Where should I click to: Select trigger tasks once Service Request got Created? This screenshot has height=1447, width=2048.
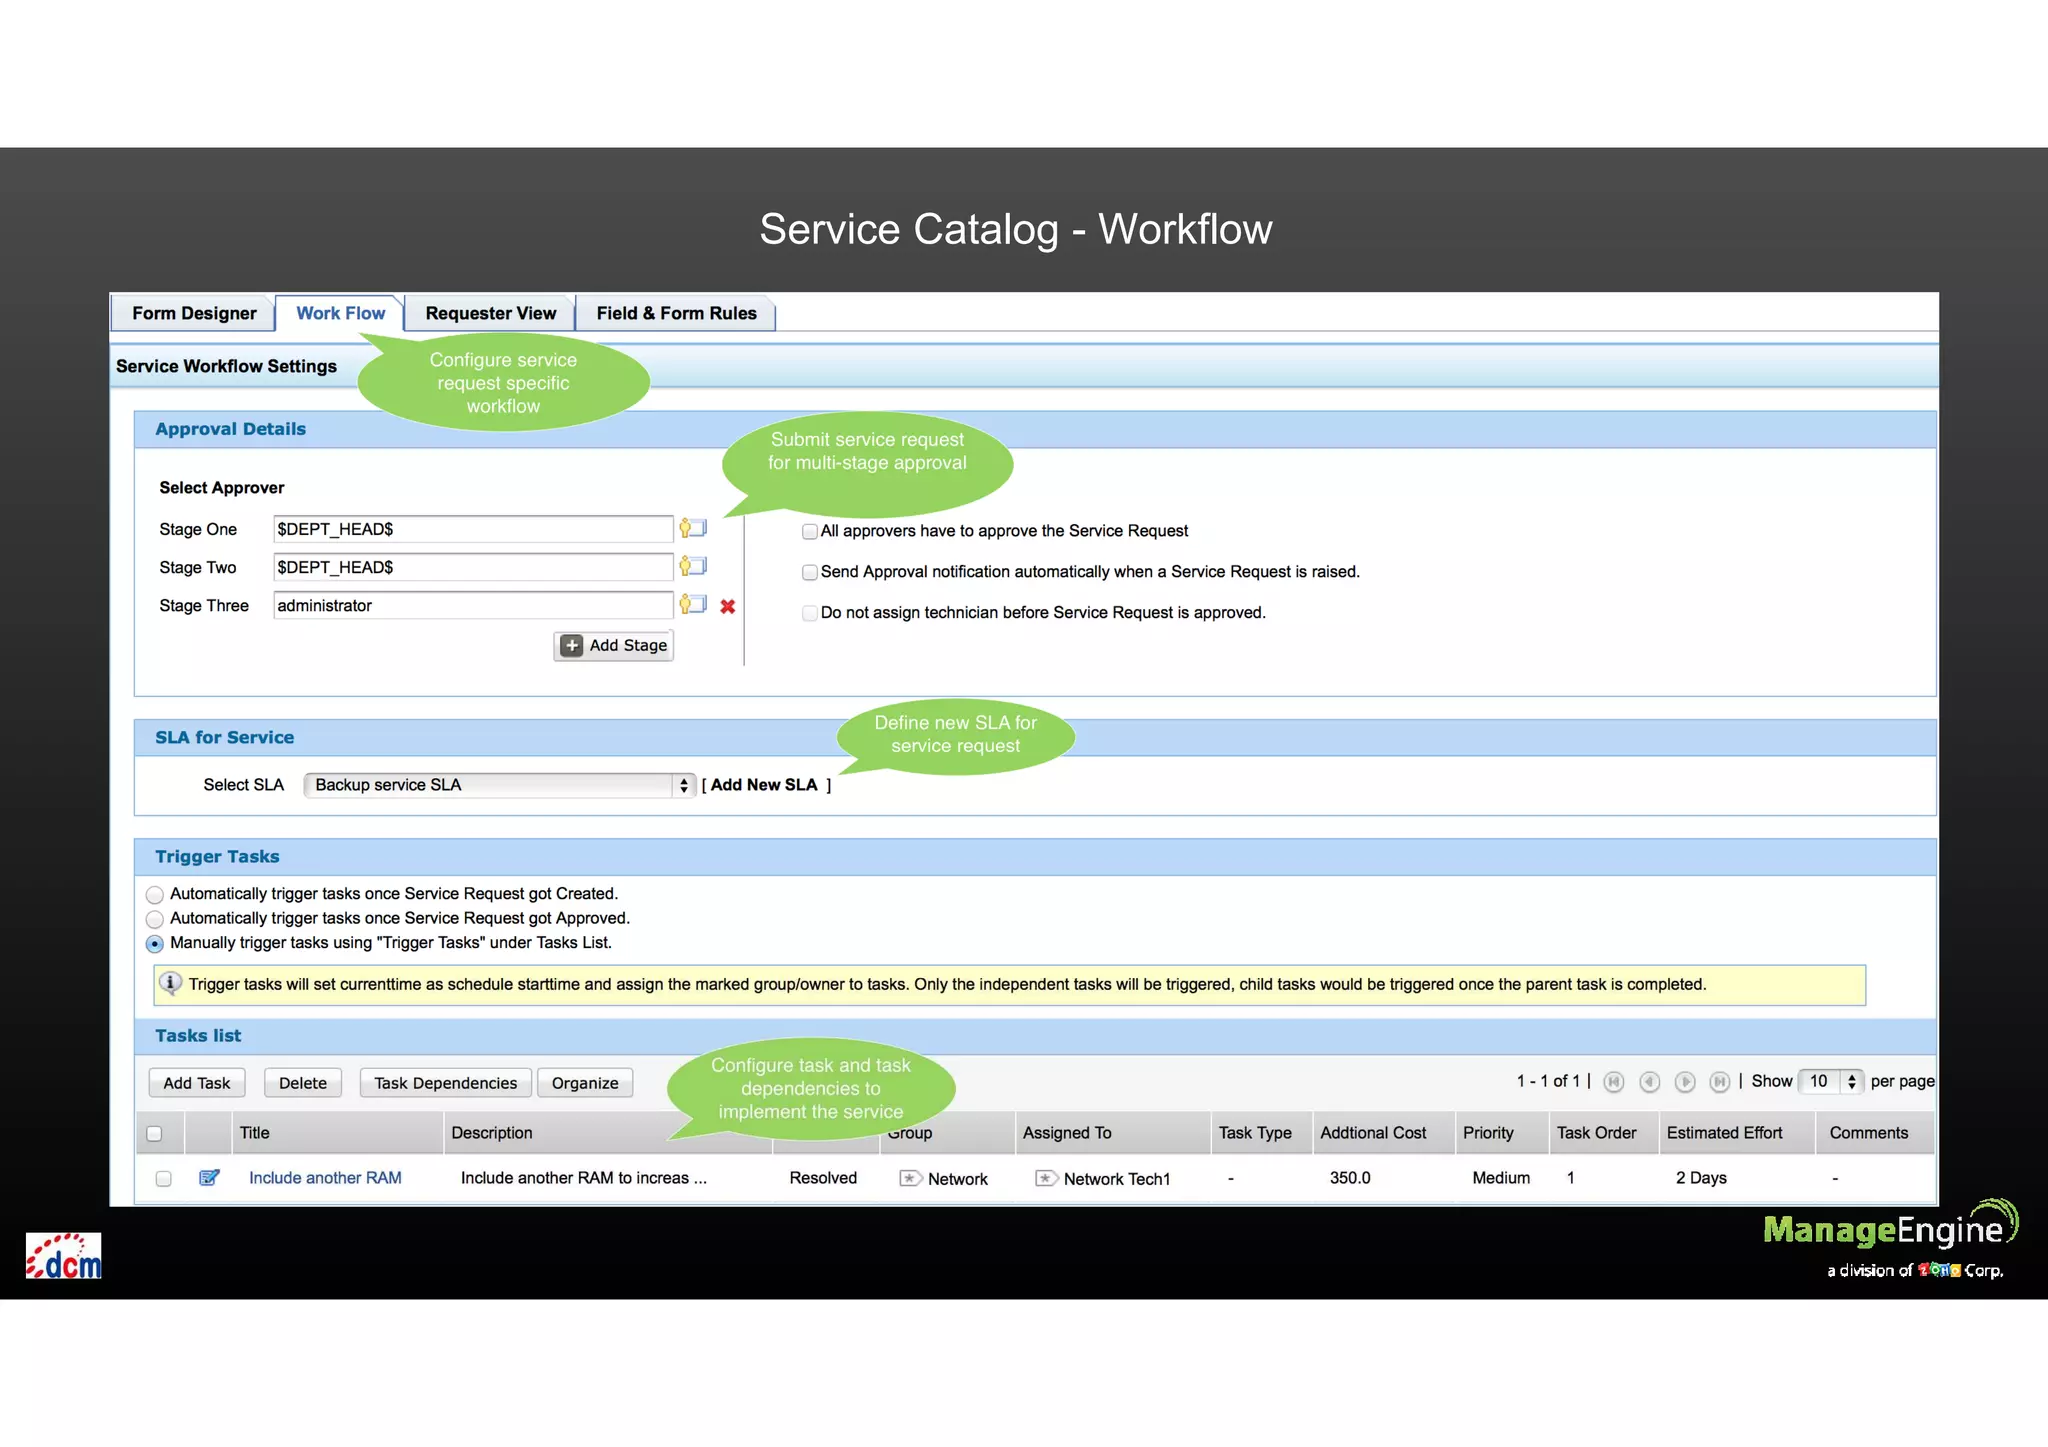tap(154, 894)
